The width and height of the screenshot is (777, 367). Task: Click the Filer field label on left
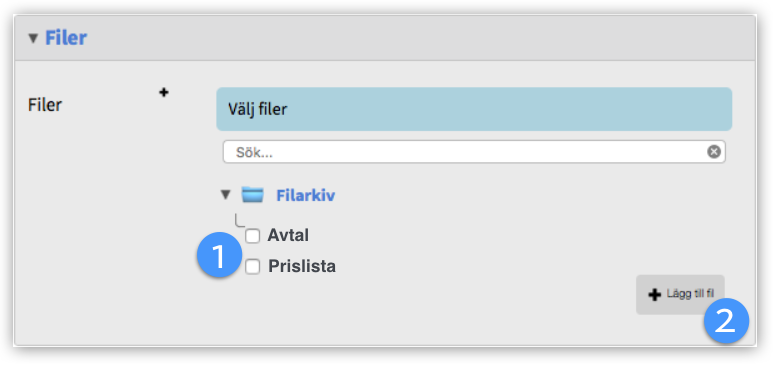(45, 105)
